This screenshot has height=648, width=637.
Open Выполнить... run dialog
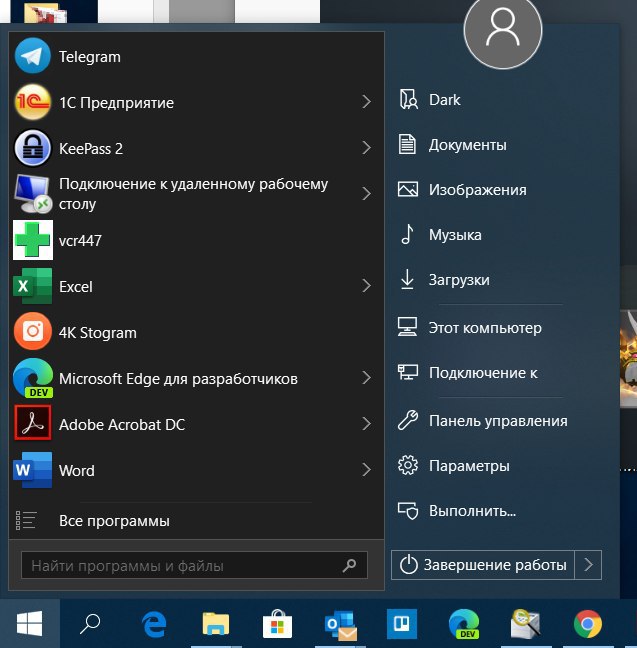click(x=457, y=511)
